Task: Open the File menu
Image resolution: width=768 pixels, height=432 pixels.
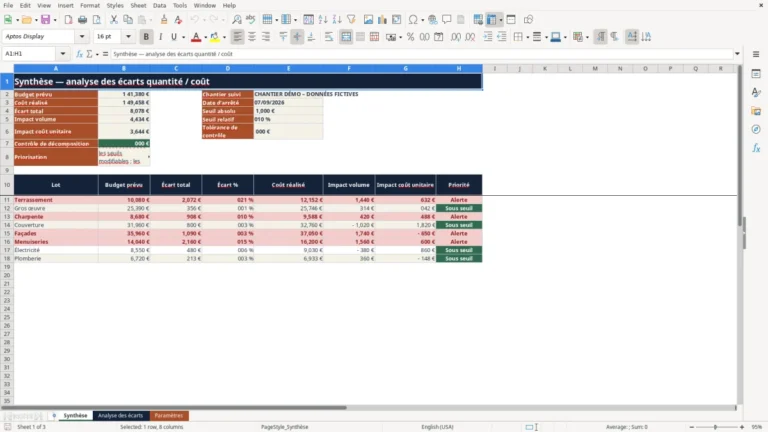Action: (x=8, y=5)
